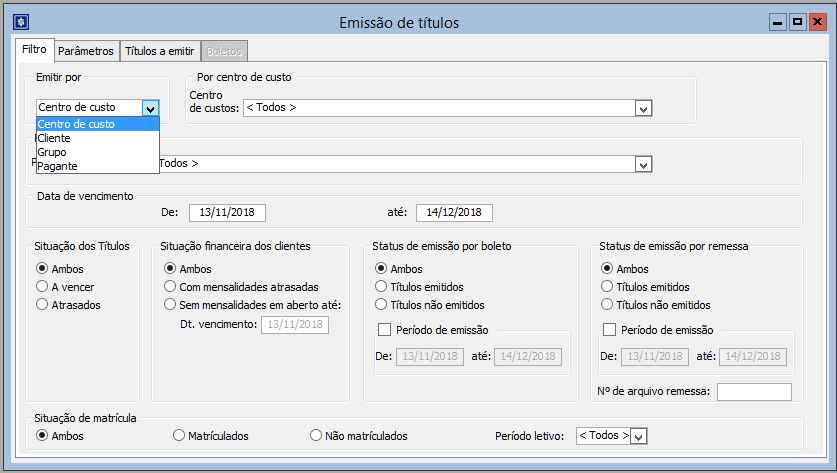Enable Período de emissão checkbox for boleto
Screen dimensions: 837x473
[x=384, y=331]
